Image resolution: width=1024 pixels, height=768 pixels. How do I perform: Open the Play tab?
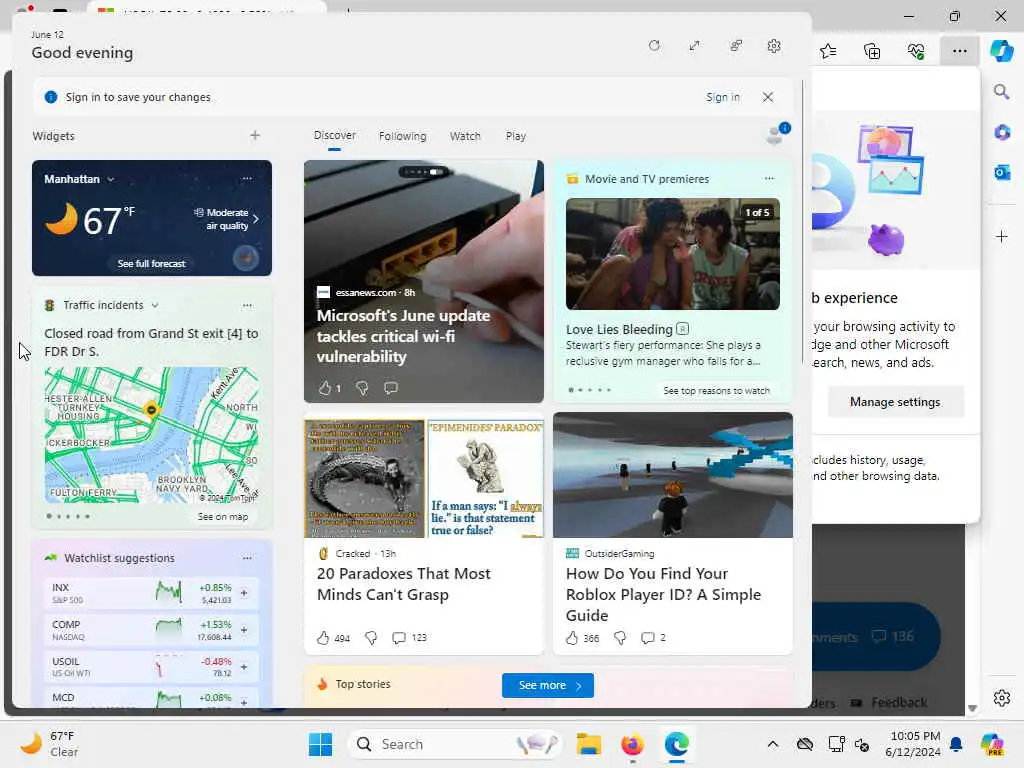(x=515, y=136)
